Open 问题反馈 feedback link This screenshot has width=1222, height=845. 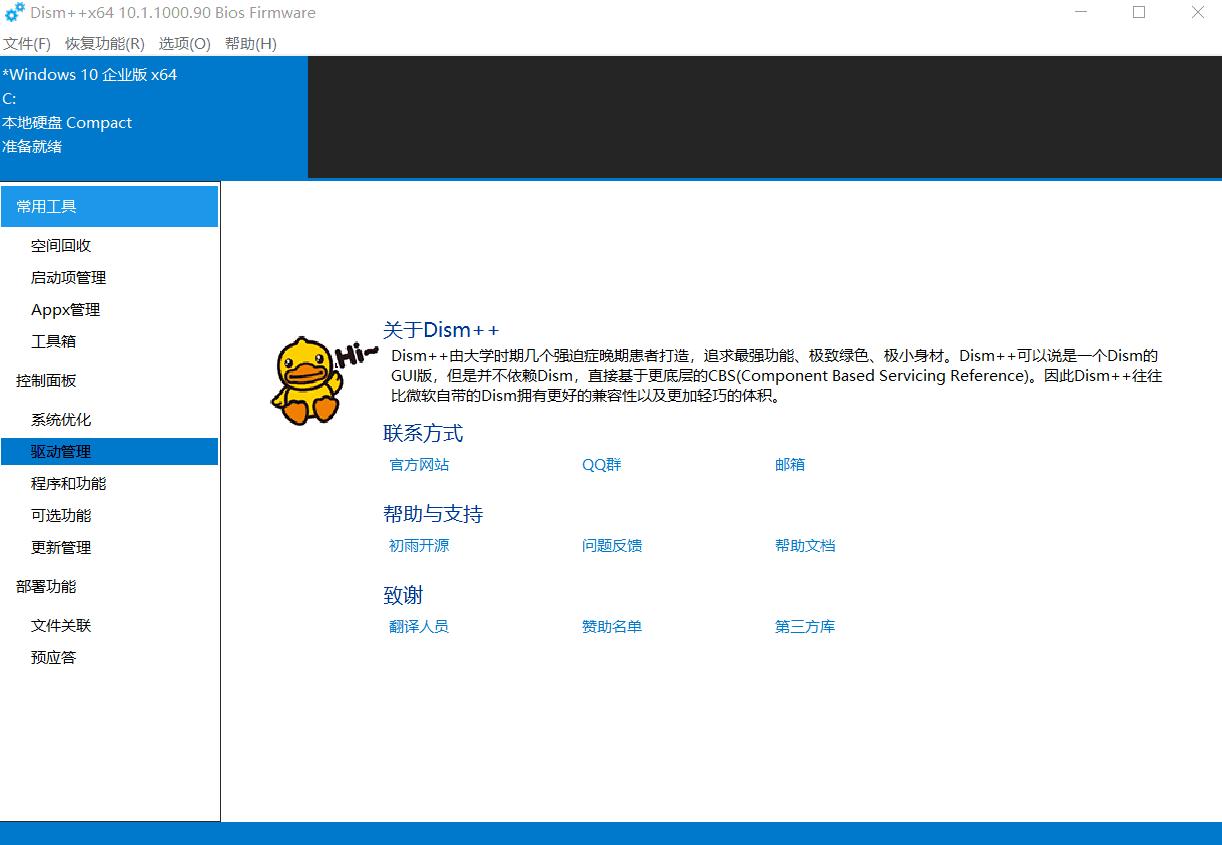[x=611, y=545]
